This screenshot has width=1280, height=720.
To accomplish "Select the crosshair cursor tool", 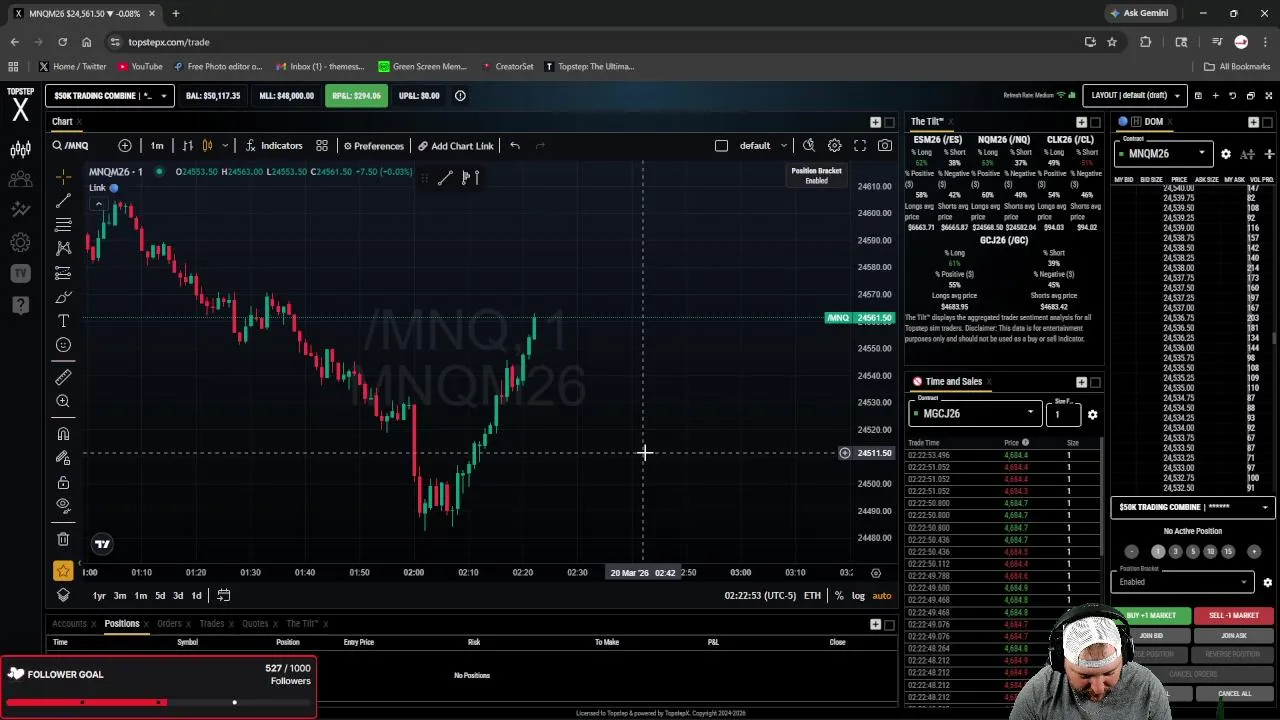I will 63,177.
